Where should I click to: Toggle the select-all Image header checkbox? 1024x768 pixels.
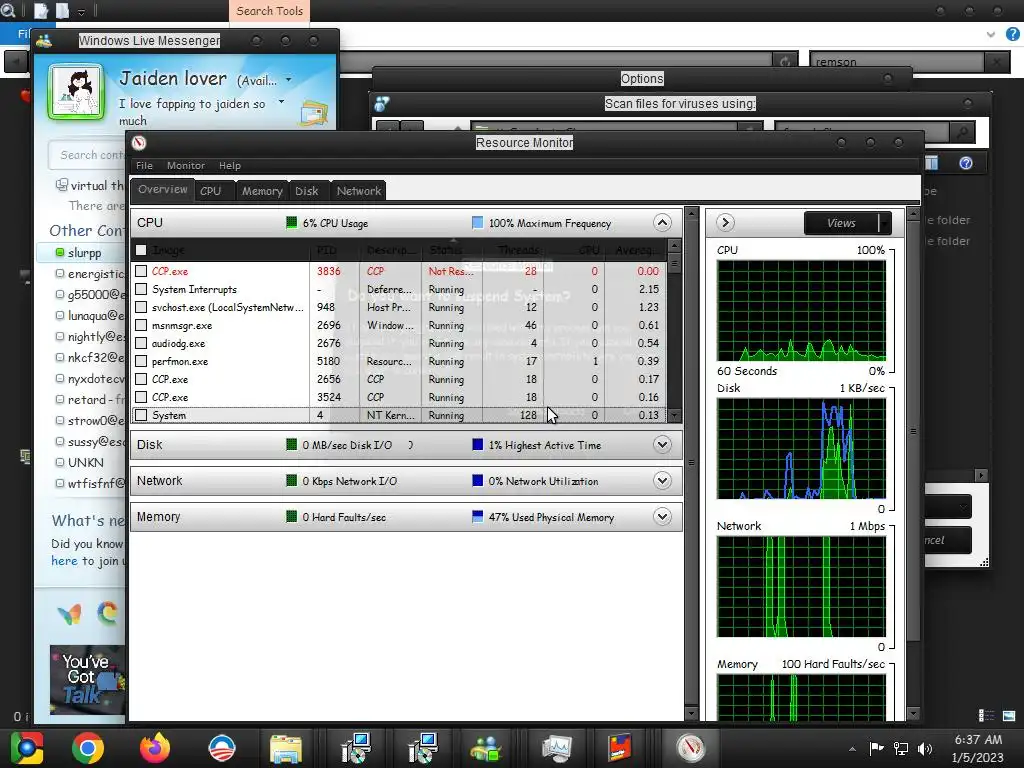click(141, 250)
